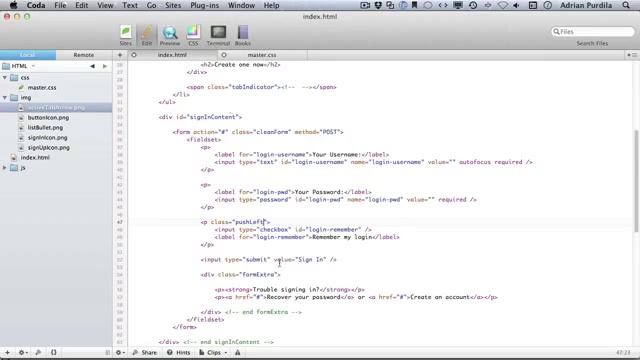640x360 pixels.
Task: Switch to the Remote files tab
Action: click(x=84, y=55)
